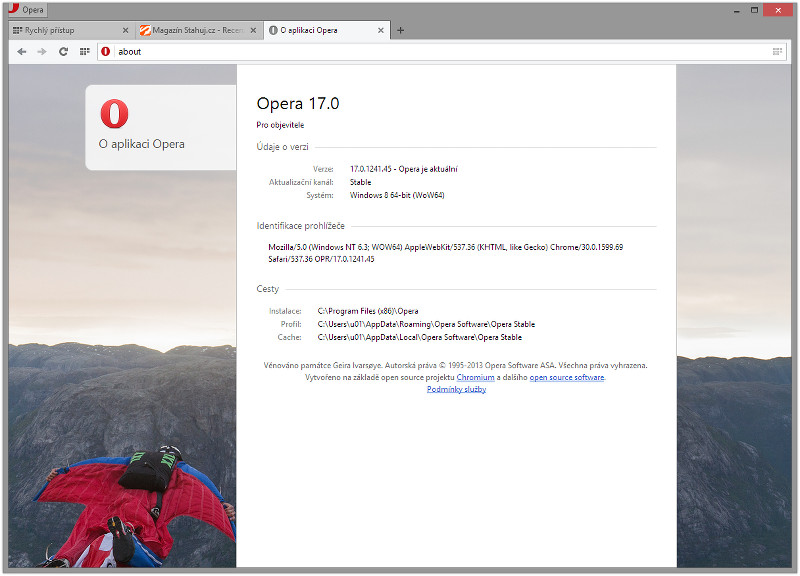This screenshot has width=800, height=576.
Task: Click the Opera badge in address bar
Action: (106, 52)
